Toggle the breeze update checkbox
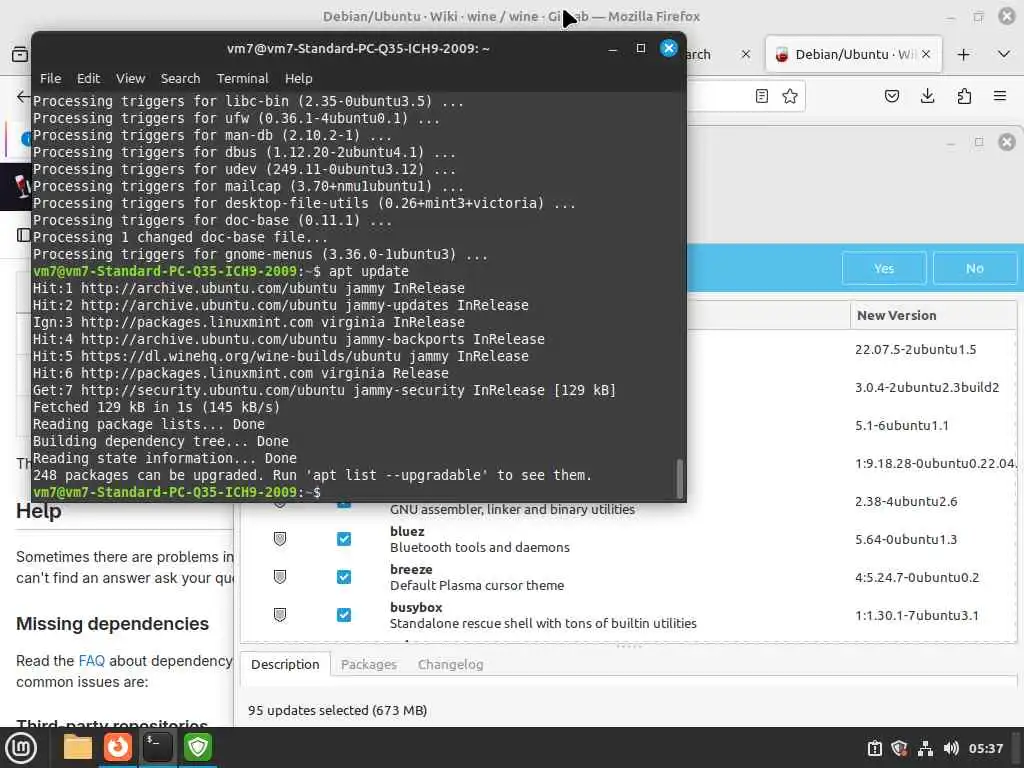The width and height of the screenshot is (1024, 768). coord(344,577)
